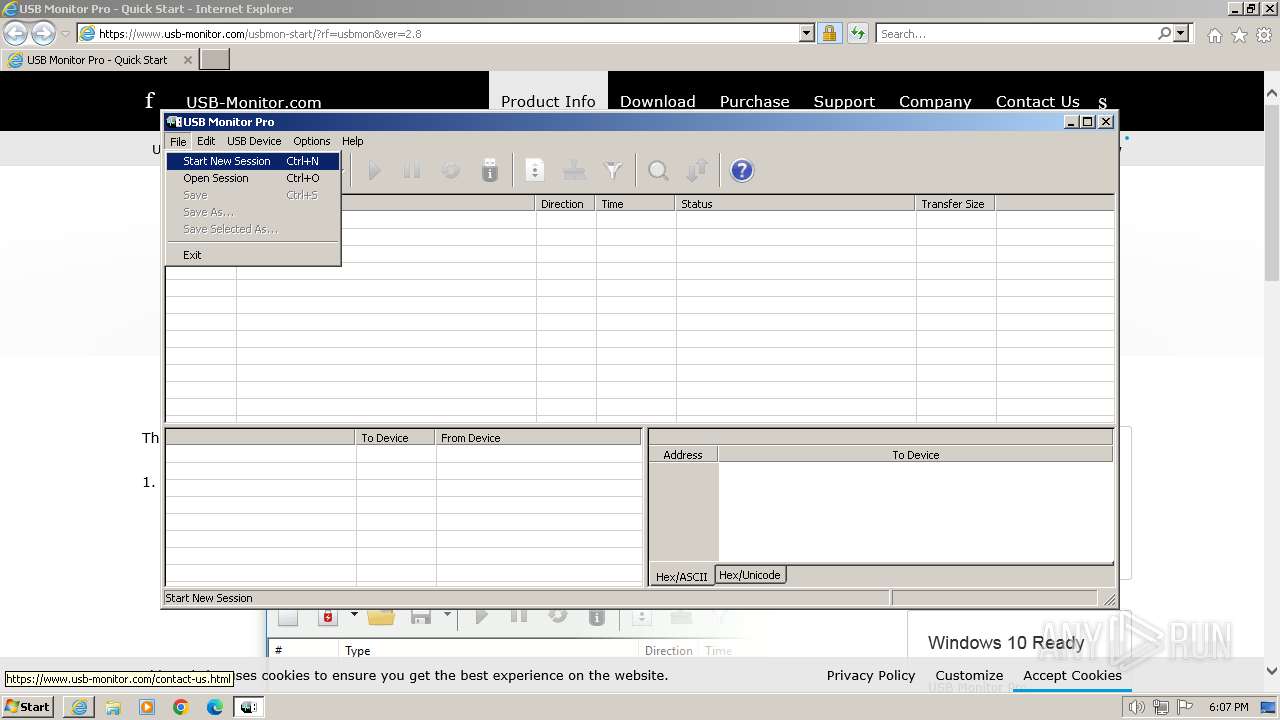Click the Windows Start button
Image resolution: width=1280 pixels, height=720 pixels.
coord(28,707)
